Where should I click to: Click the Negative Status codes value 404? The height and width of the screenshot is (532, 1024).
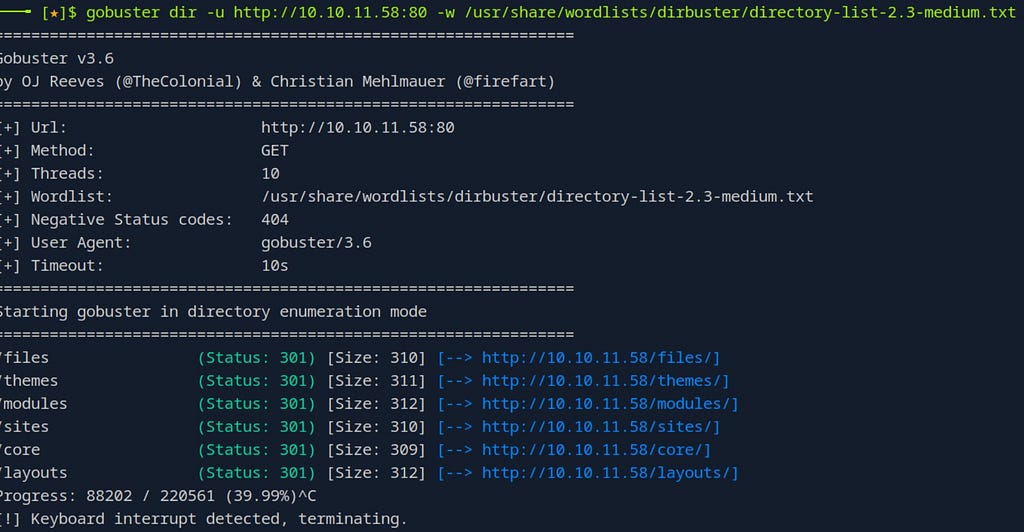point(275,219)
